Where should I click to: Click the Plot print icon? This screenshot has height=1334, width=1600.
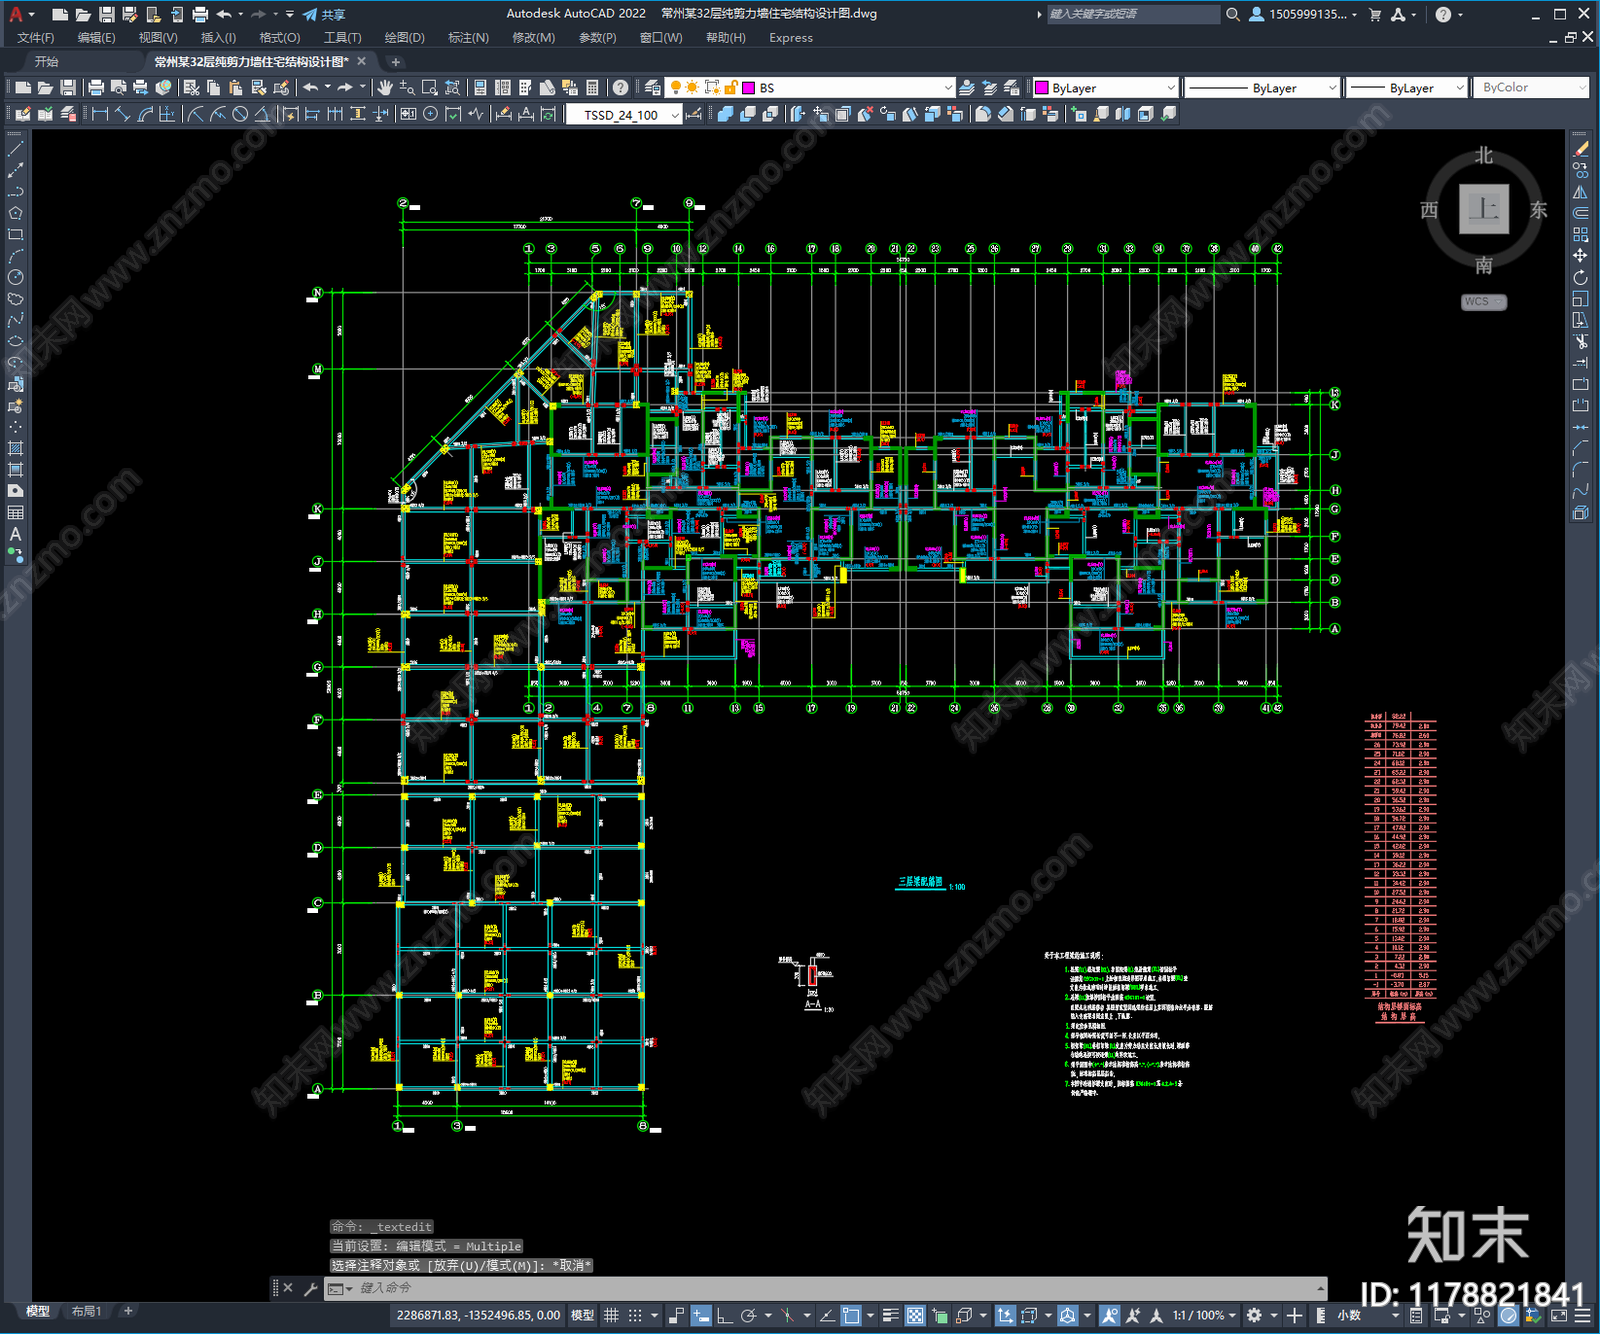(96, 88)
